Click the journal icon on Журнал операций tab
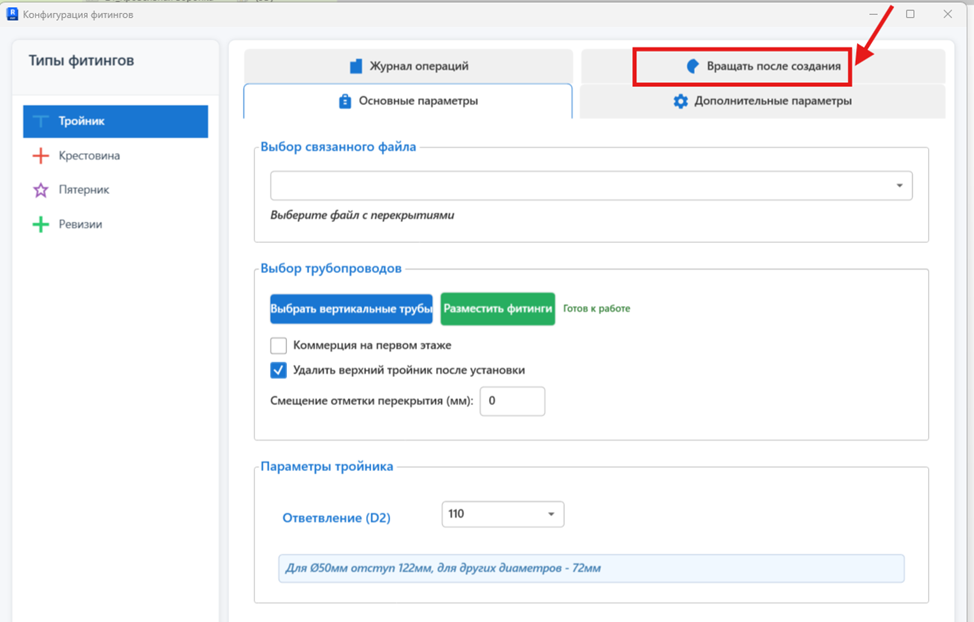 click(x=356, y=66)
